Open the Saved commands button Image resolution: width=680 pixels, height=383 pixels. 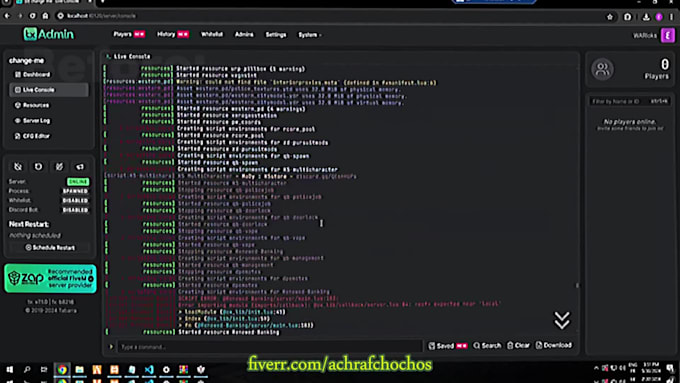448,346
